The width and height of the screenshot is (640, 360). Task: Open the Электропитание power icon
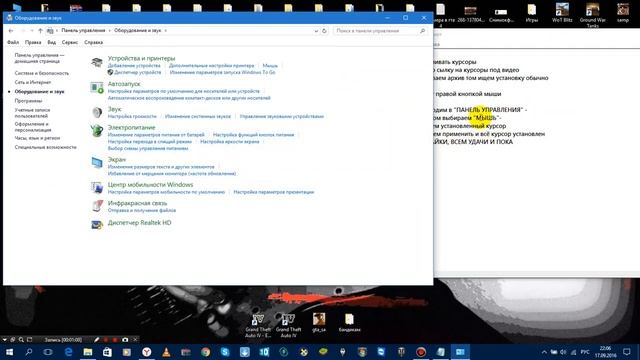[97, 131]
